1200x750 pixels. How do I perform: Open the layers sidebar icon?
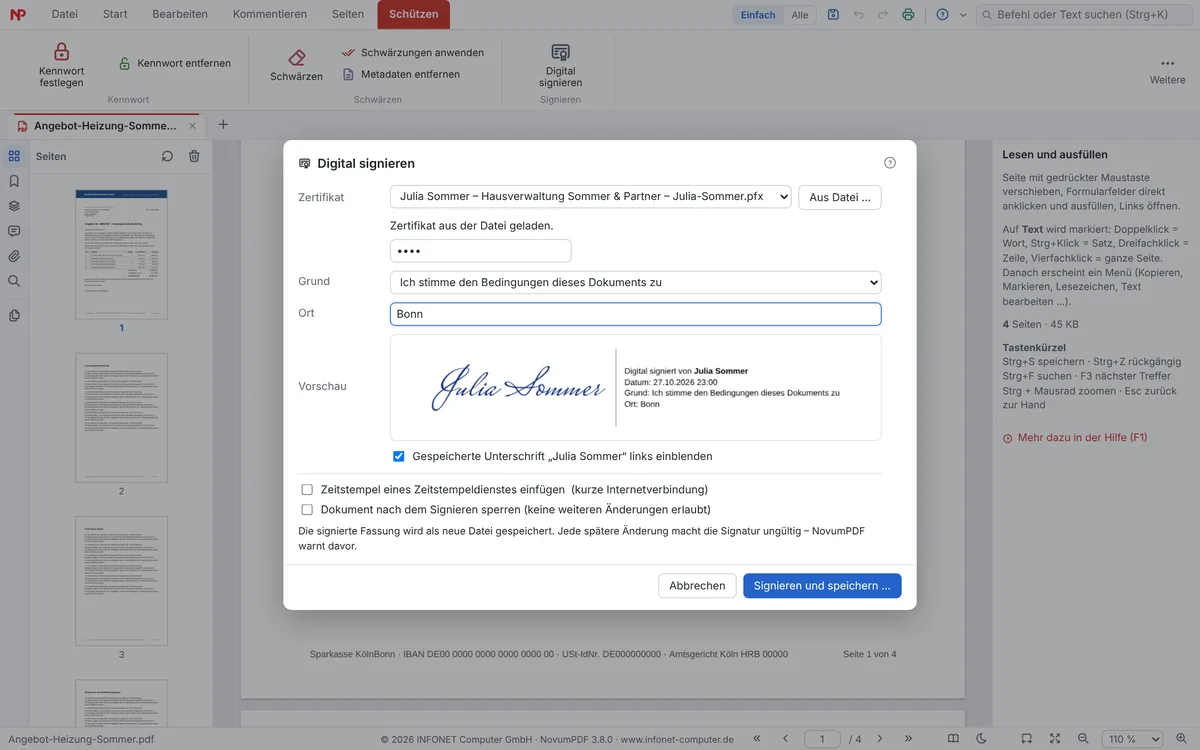[x=14, y=206]
